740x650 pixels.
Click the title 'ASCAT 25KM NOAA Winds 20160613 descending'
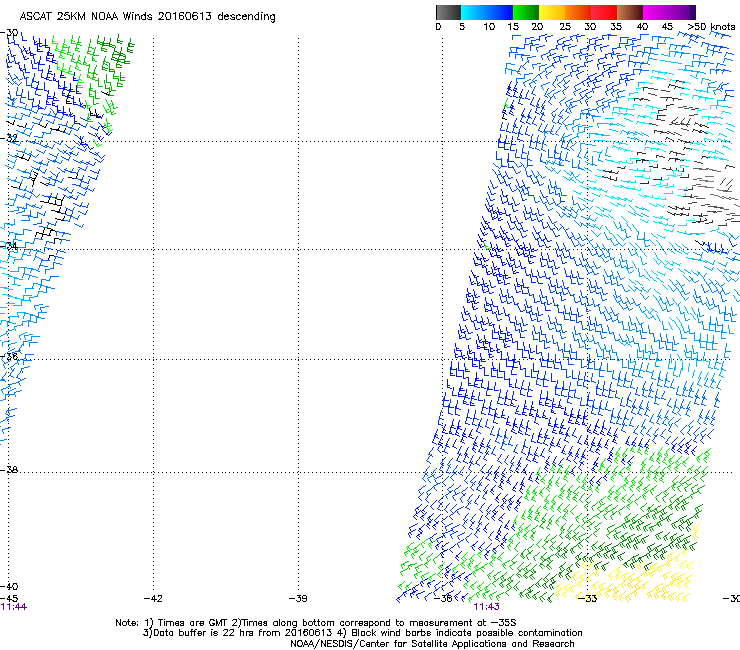point(147,17)
